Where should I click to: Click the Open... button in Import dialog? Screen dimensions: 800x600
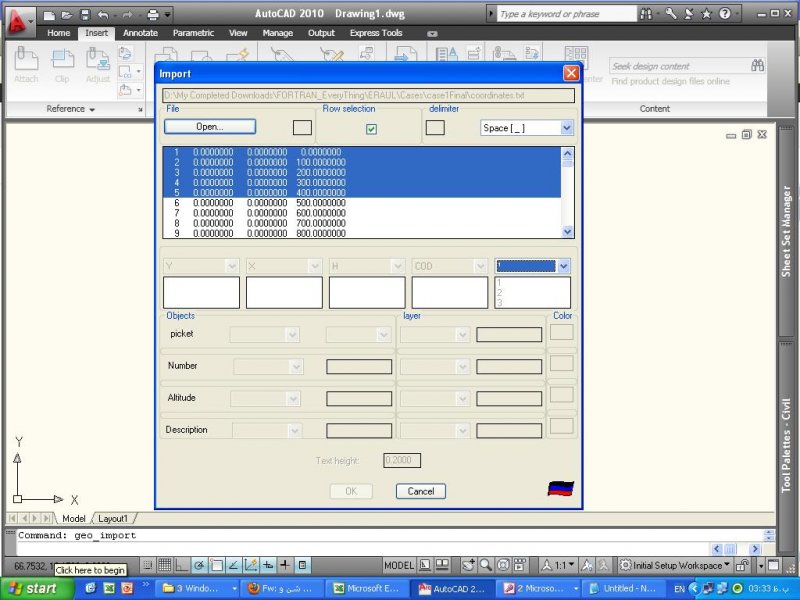click(210, 127)
